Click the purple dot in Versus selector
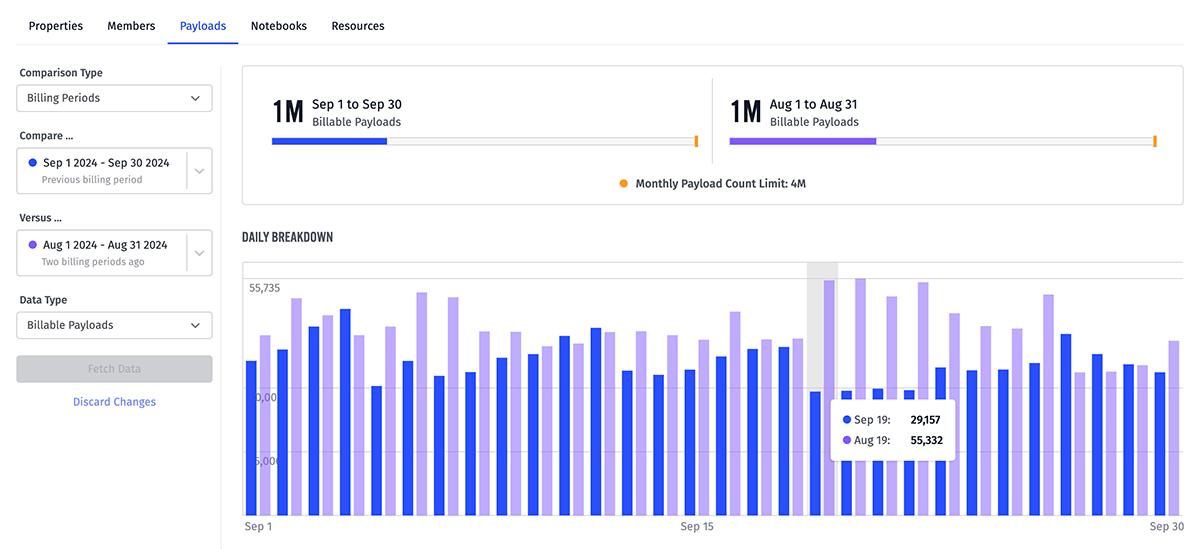 click(33, 244)
